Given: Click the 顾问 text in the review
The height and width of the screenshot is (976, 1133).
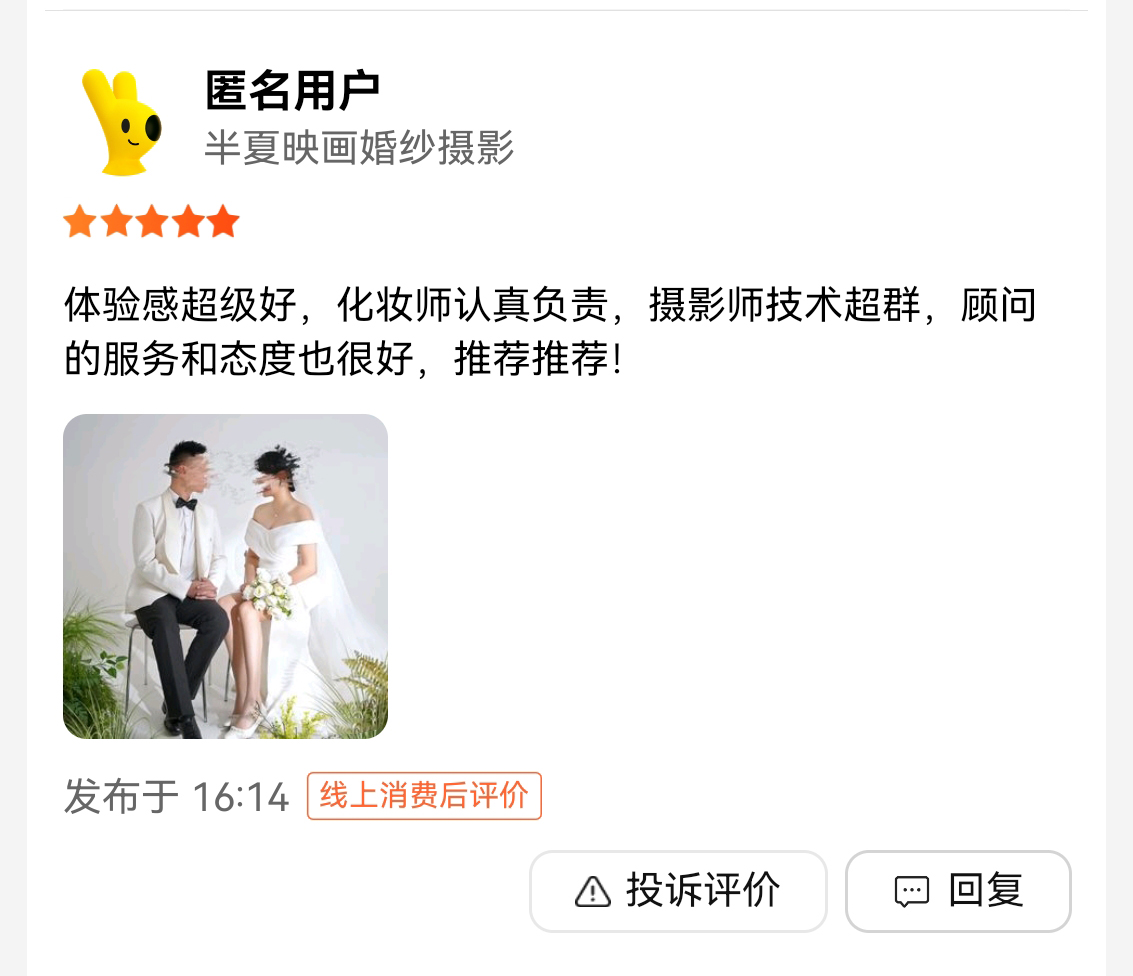Looking at the screenshot, I should 999,304.
